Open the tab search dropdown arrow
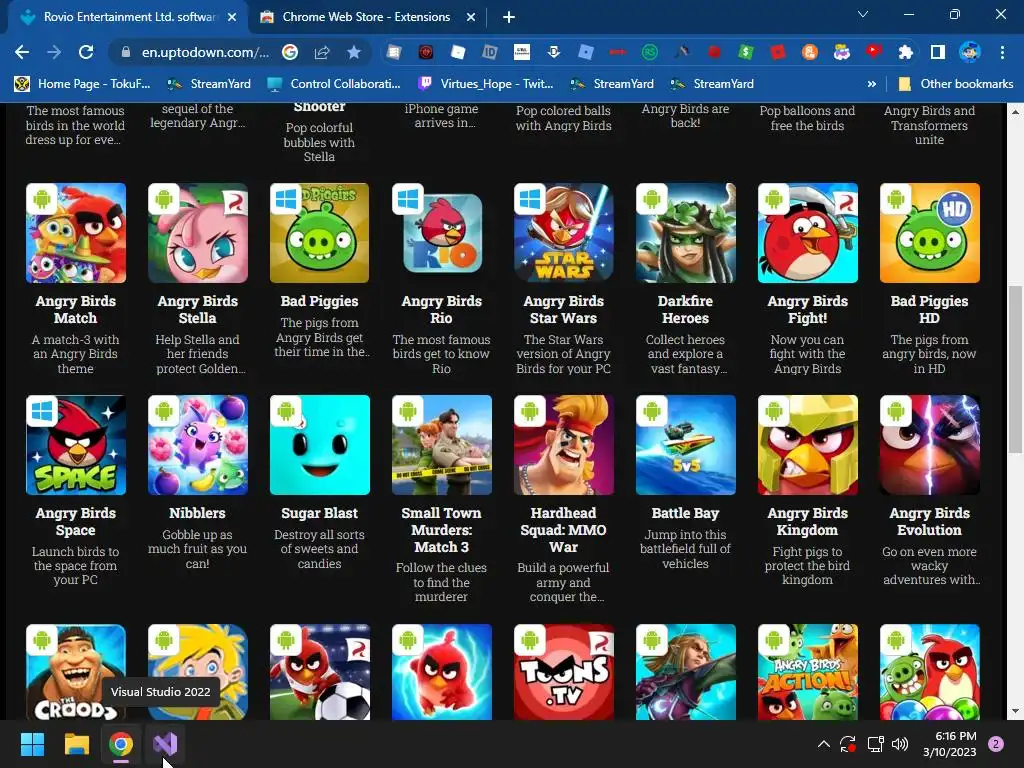 863,14
